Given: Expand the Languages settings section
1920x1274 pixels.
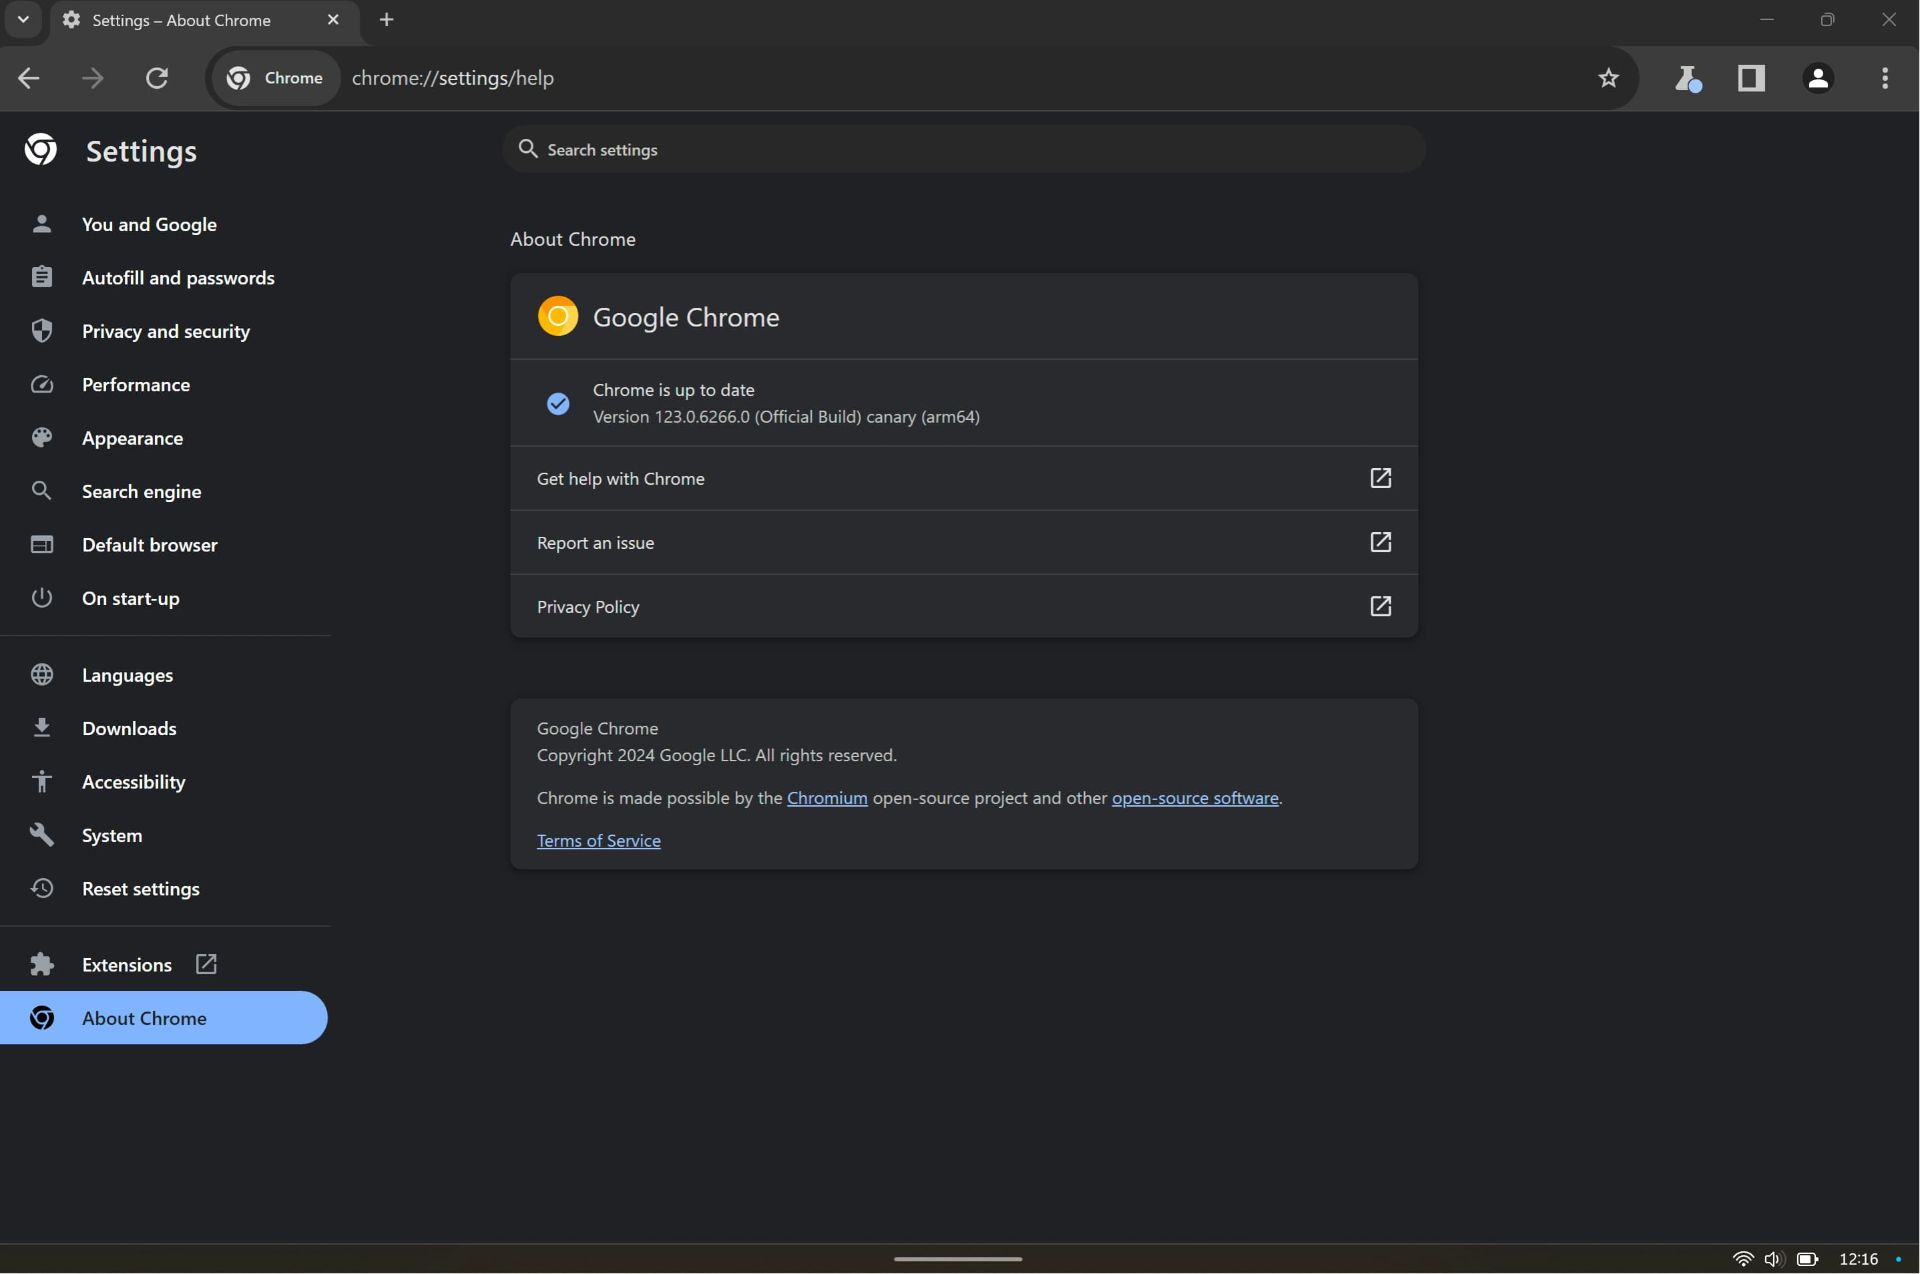Looking at the screenshot, I should click(x=126, y=675).
